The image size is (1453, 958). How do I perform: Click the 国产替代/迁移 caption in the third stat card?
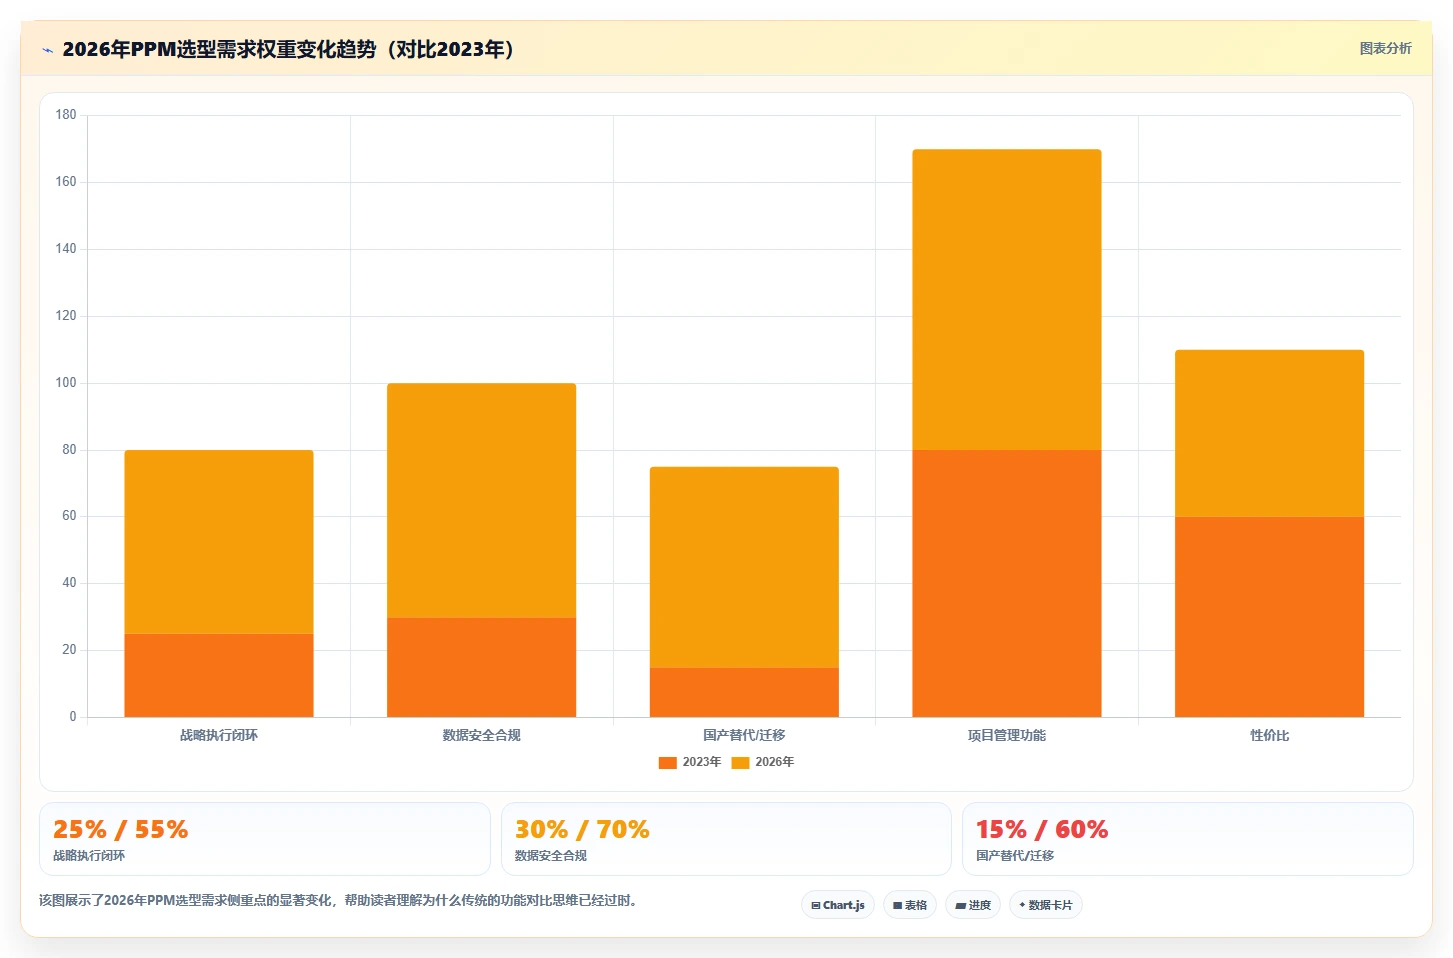[x=1015, y=856]
